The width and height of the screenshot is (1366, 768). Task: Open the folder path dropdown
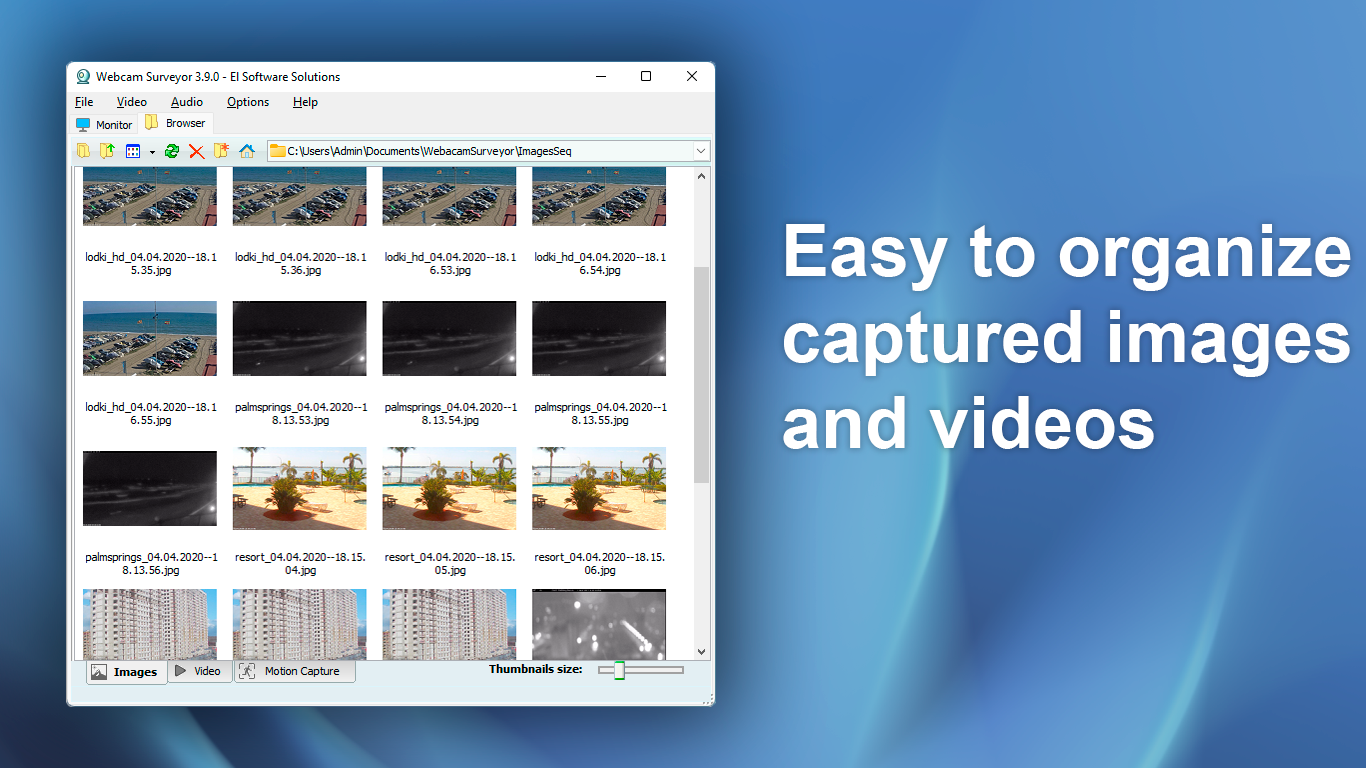(701, 151)
